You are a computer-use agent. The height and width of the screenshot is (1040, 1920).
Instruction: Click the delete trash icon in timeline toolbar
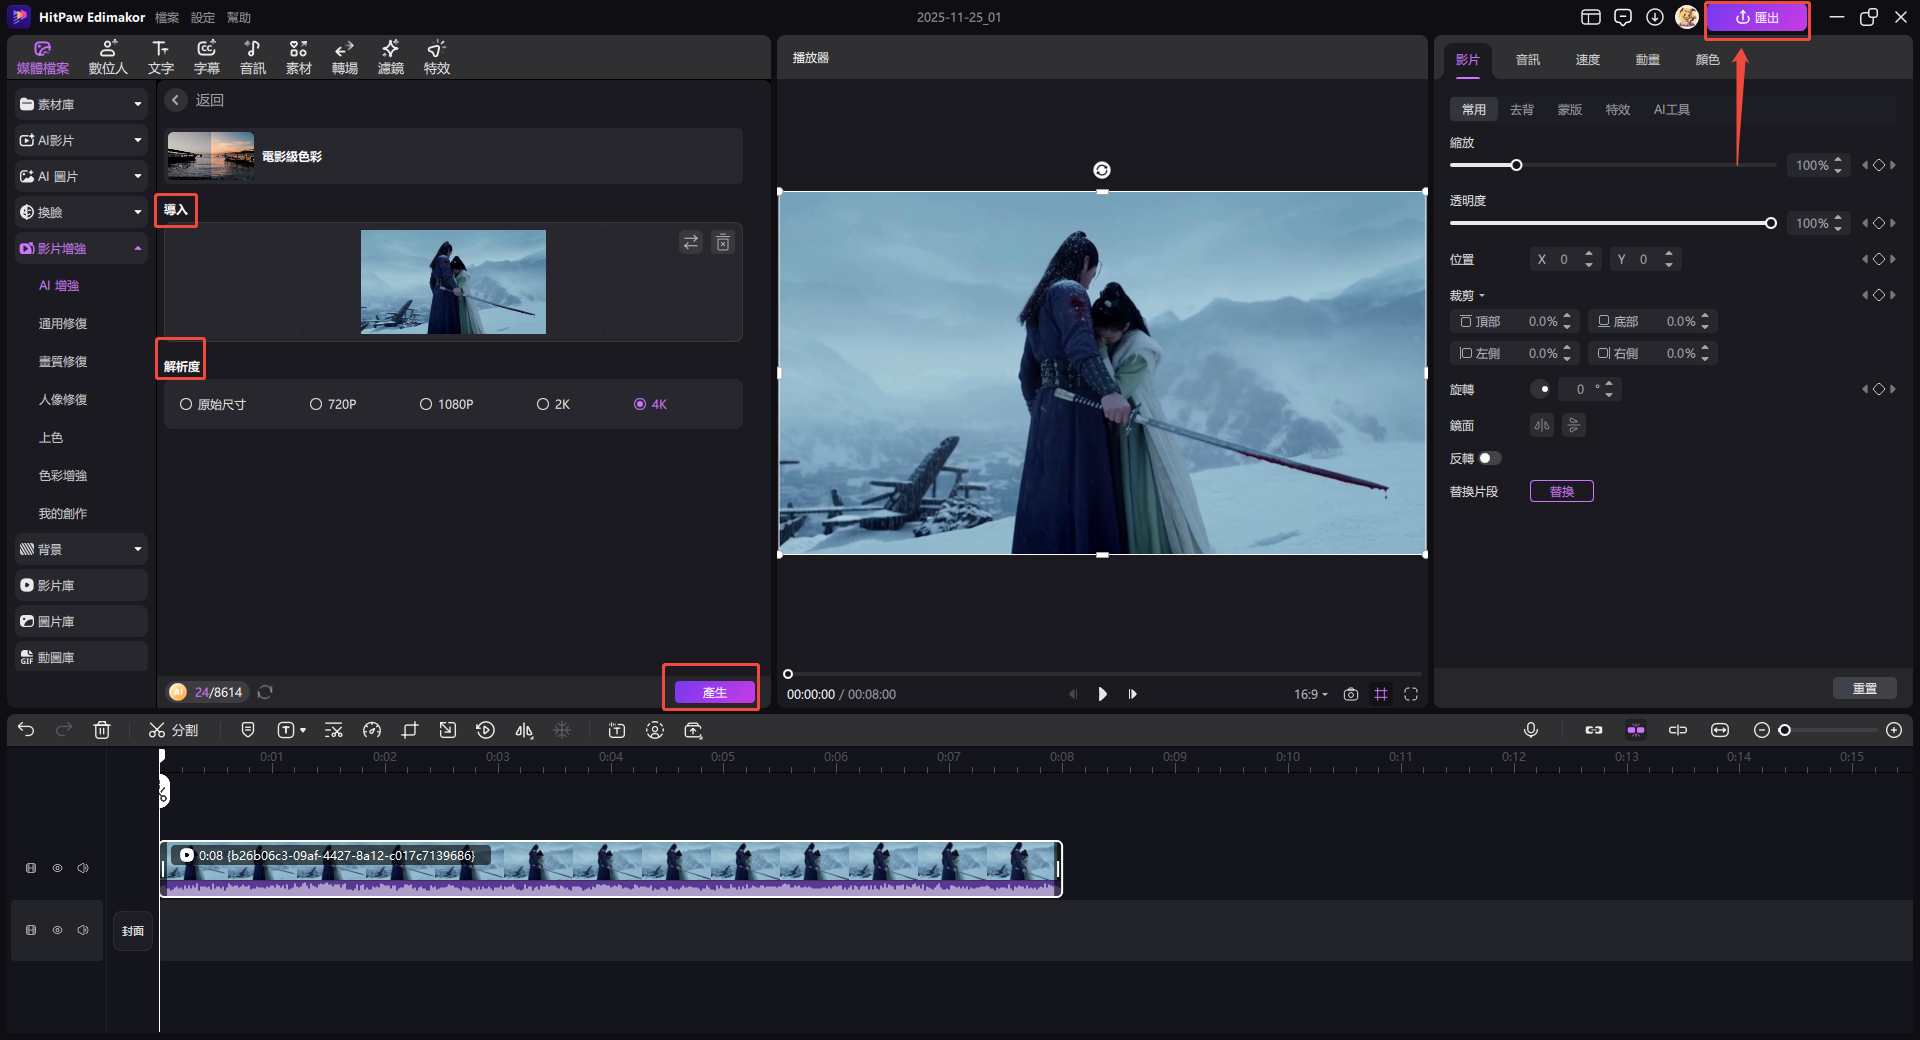tap(102, 730)
